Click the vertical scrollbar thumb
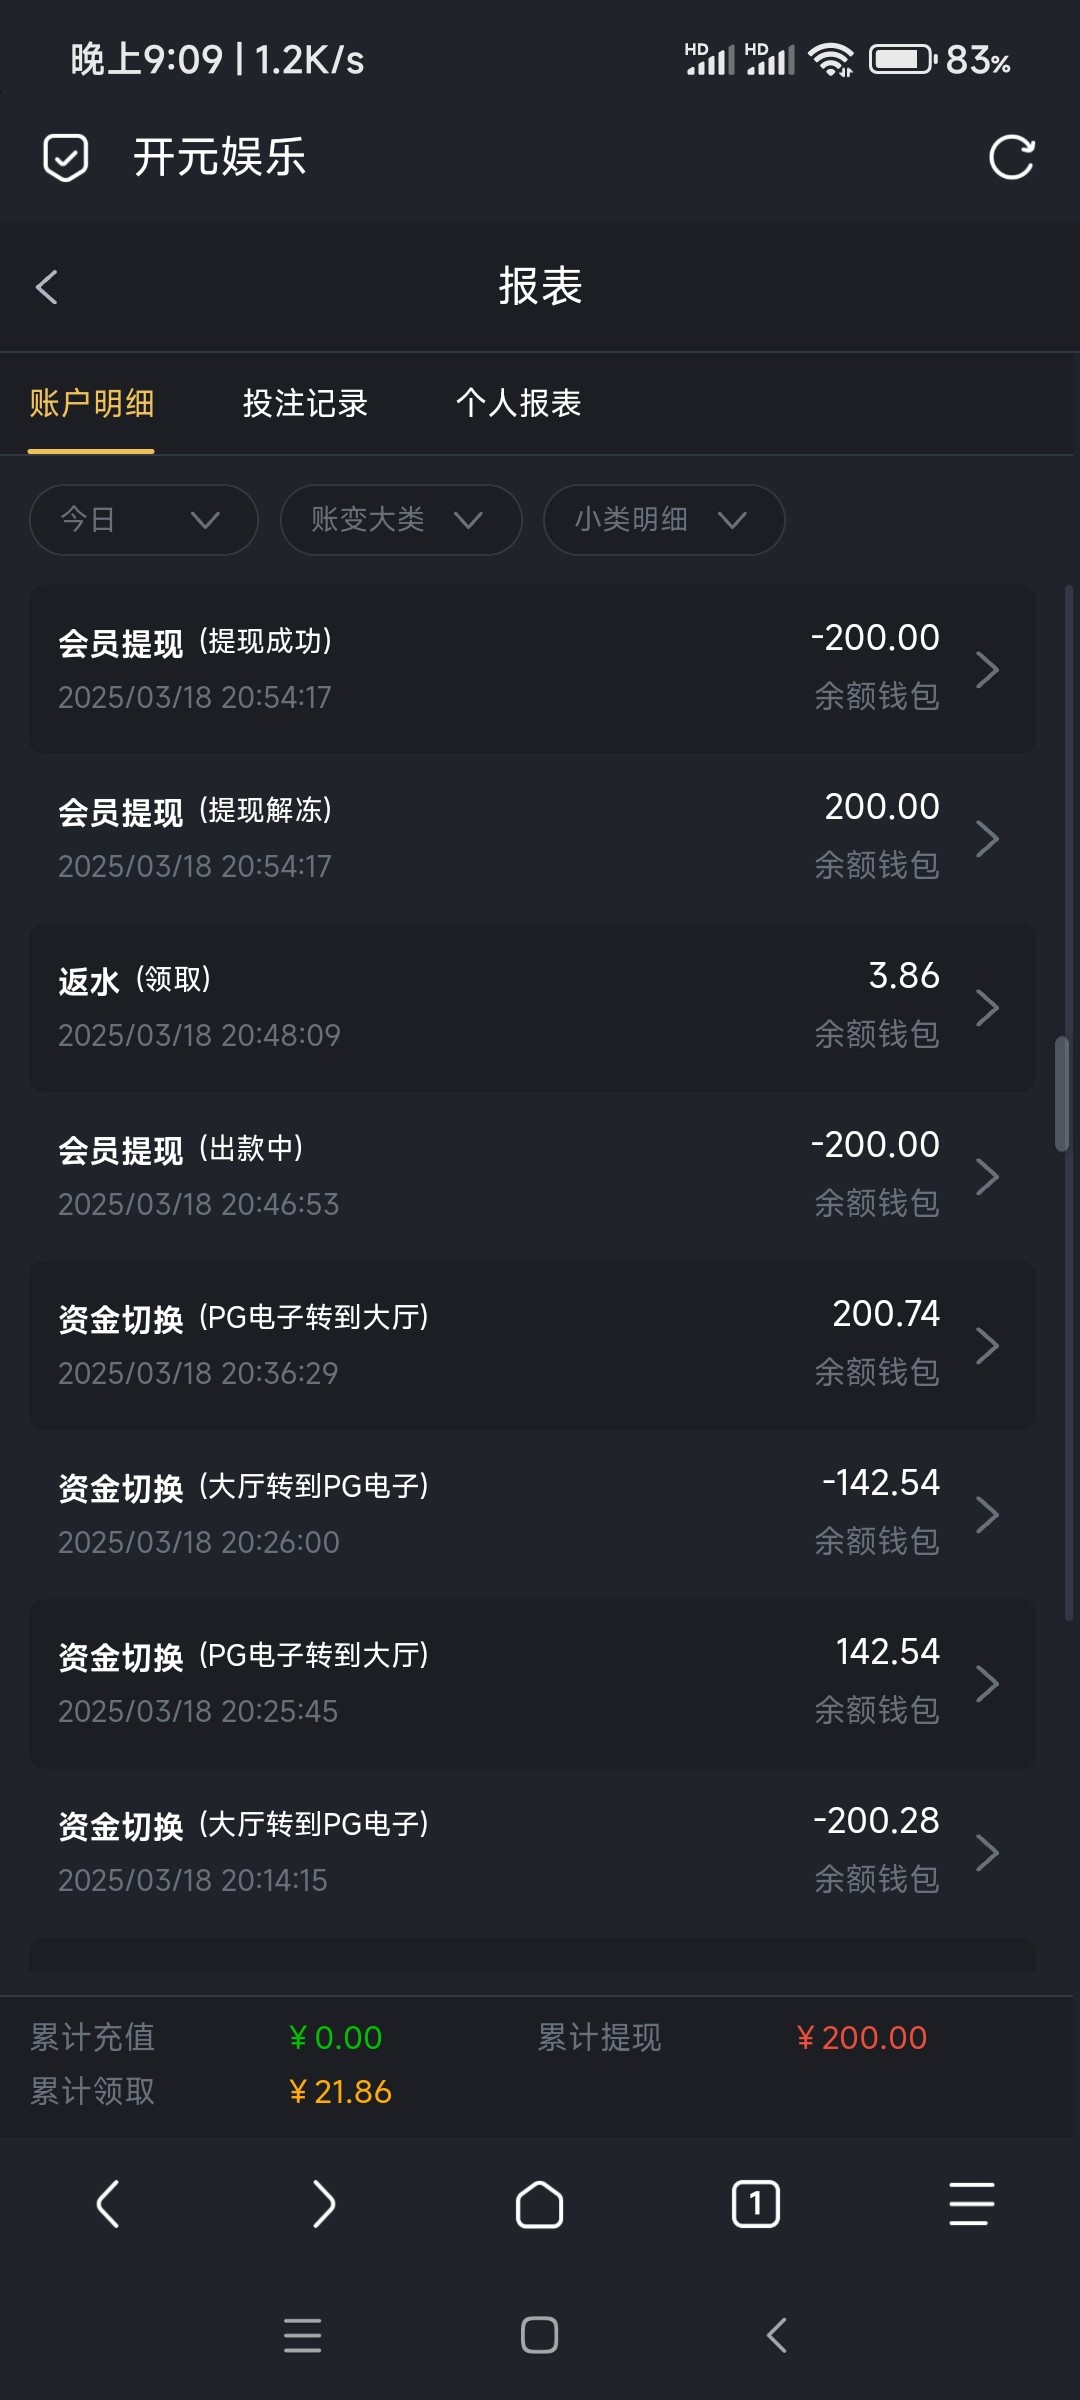Screen dimensions: 1080x2400 [x=1062, y=1095]
